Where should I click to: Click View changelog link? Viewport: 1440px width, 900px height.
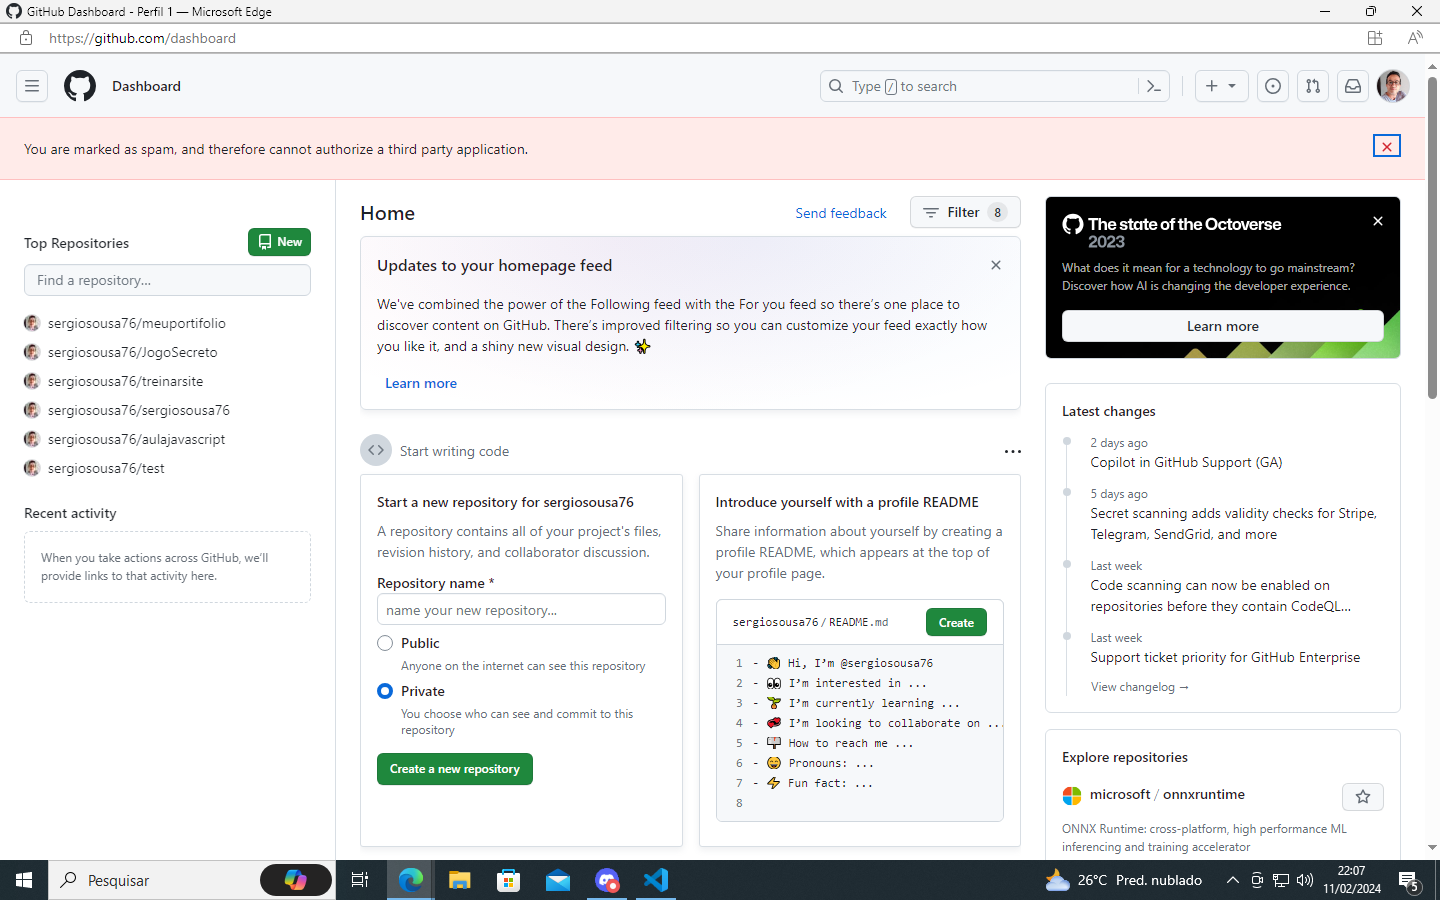(x=1139, y=687)
